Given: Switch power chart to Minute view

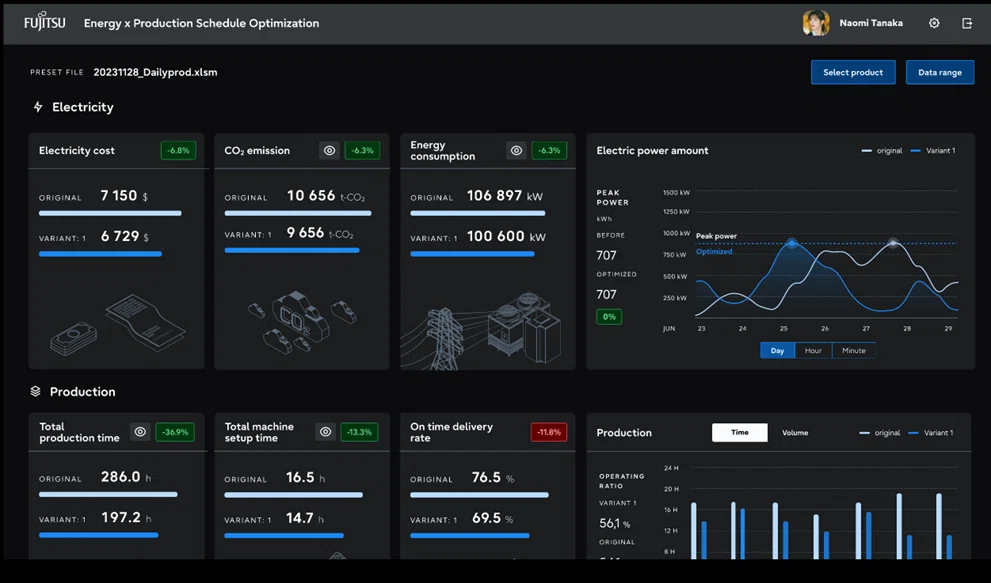Looking at the screenshot, I should [x=853, y=350].
